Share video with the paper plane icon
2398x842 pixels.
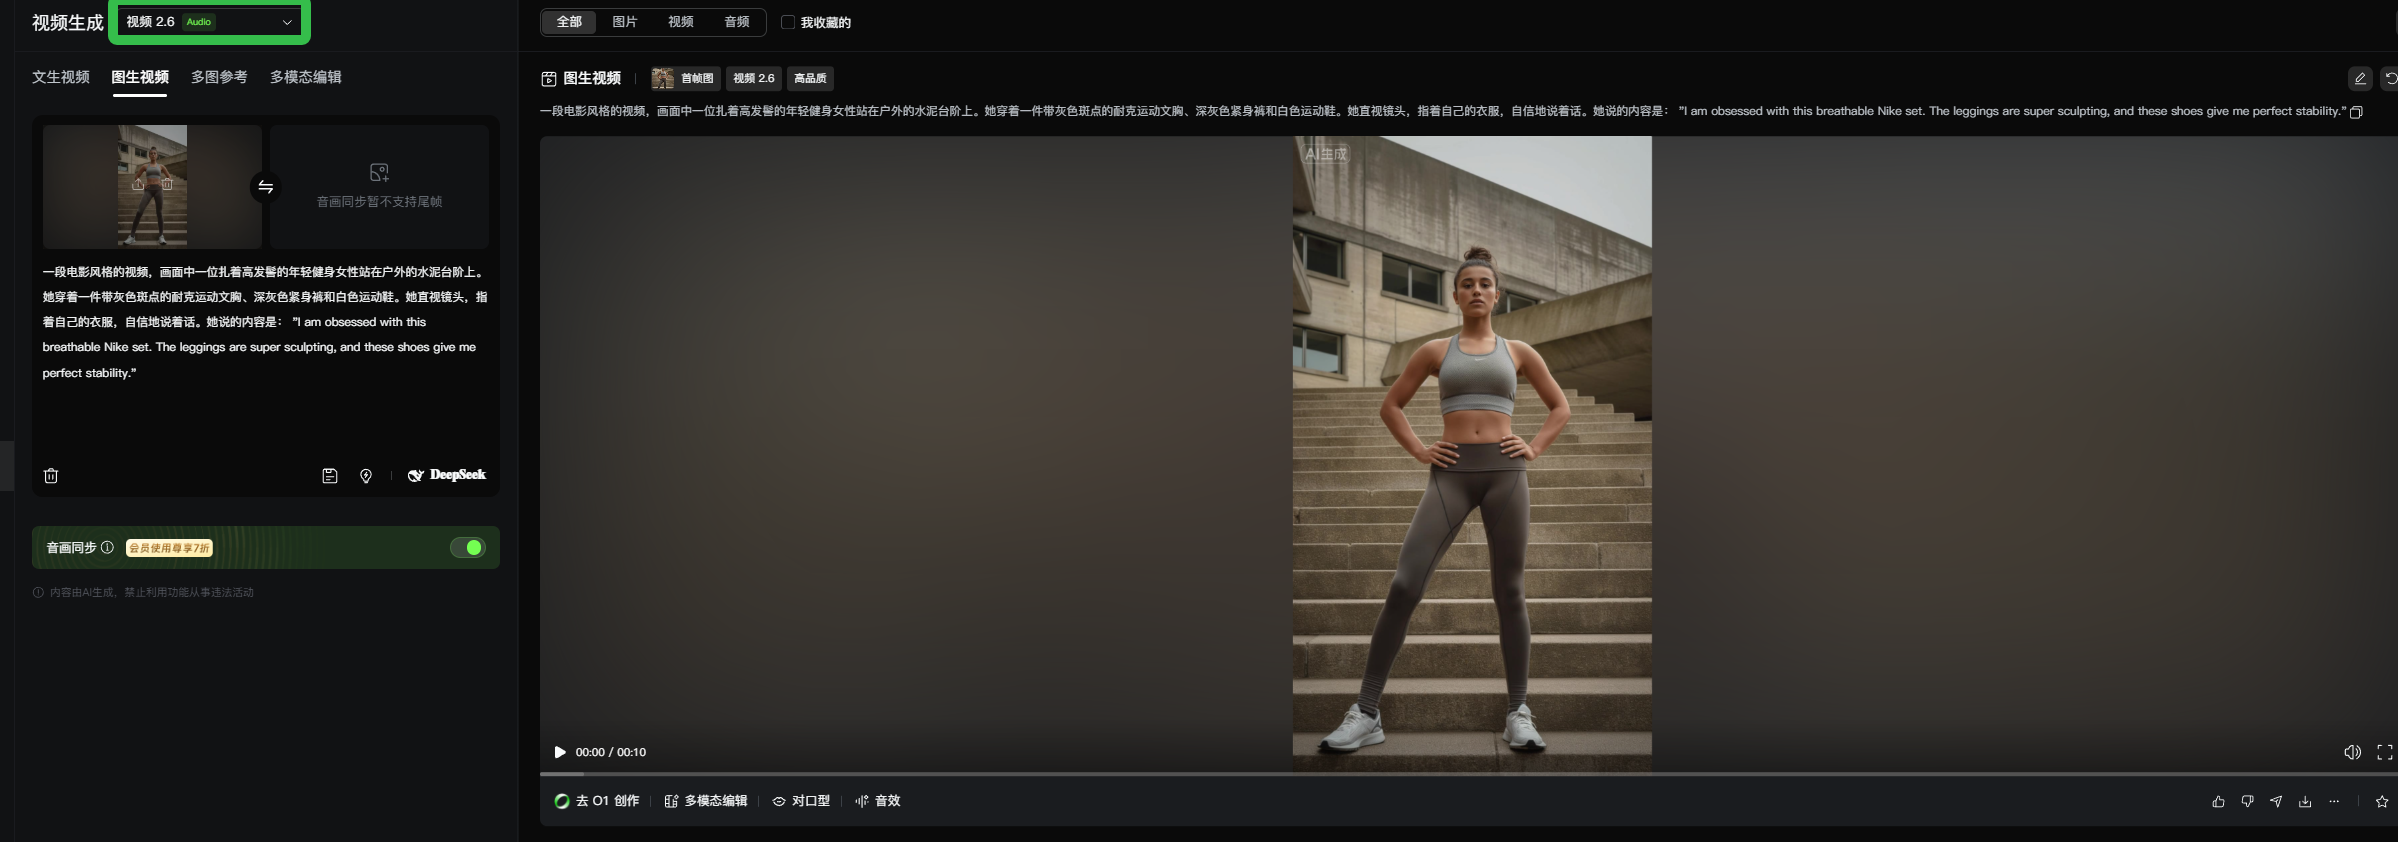tap(2276, 801)
